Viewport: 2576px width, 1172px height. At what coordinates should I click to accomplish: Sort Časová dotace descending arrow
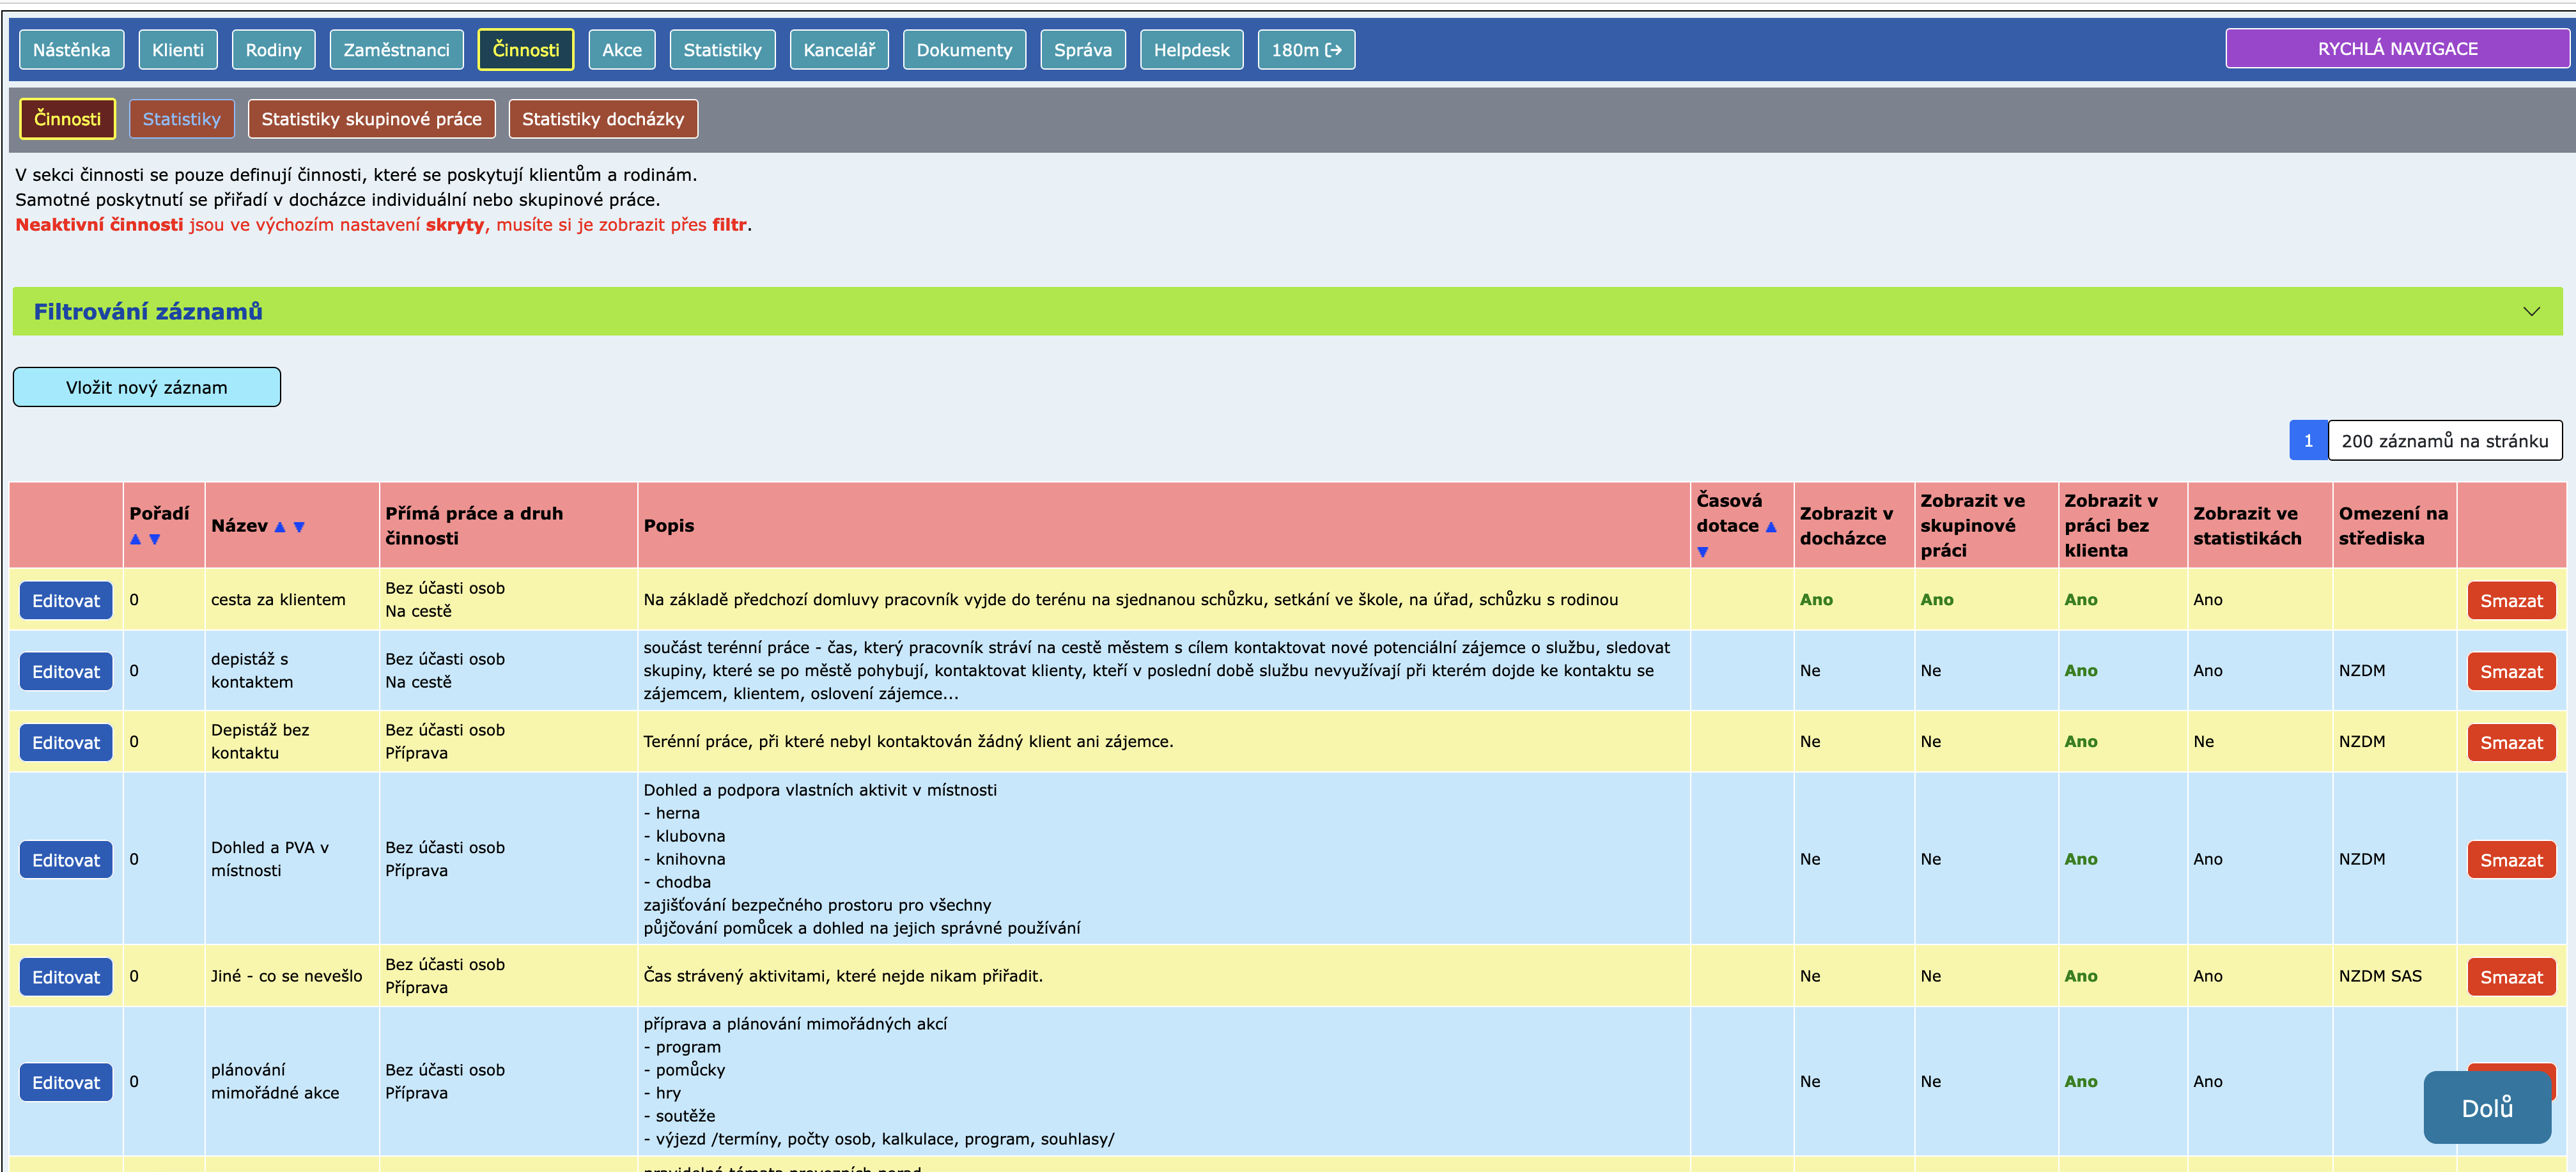pyautogui.click(x=1703, y=552)
